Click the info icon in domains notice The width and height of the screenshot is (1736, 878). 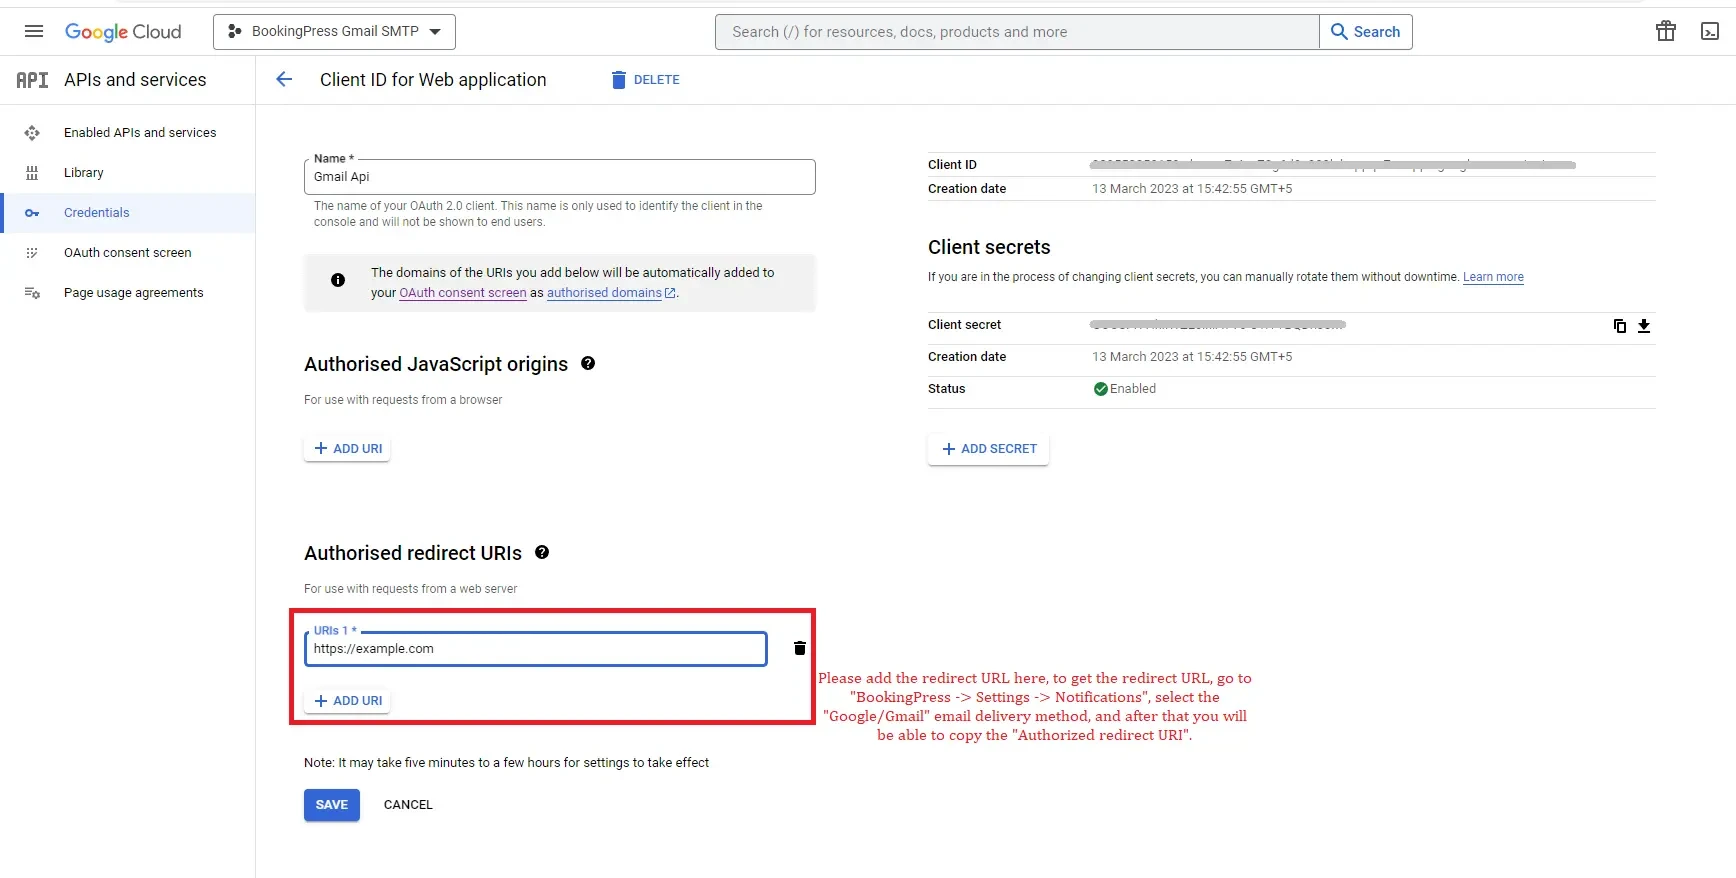click(338, 280)
